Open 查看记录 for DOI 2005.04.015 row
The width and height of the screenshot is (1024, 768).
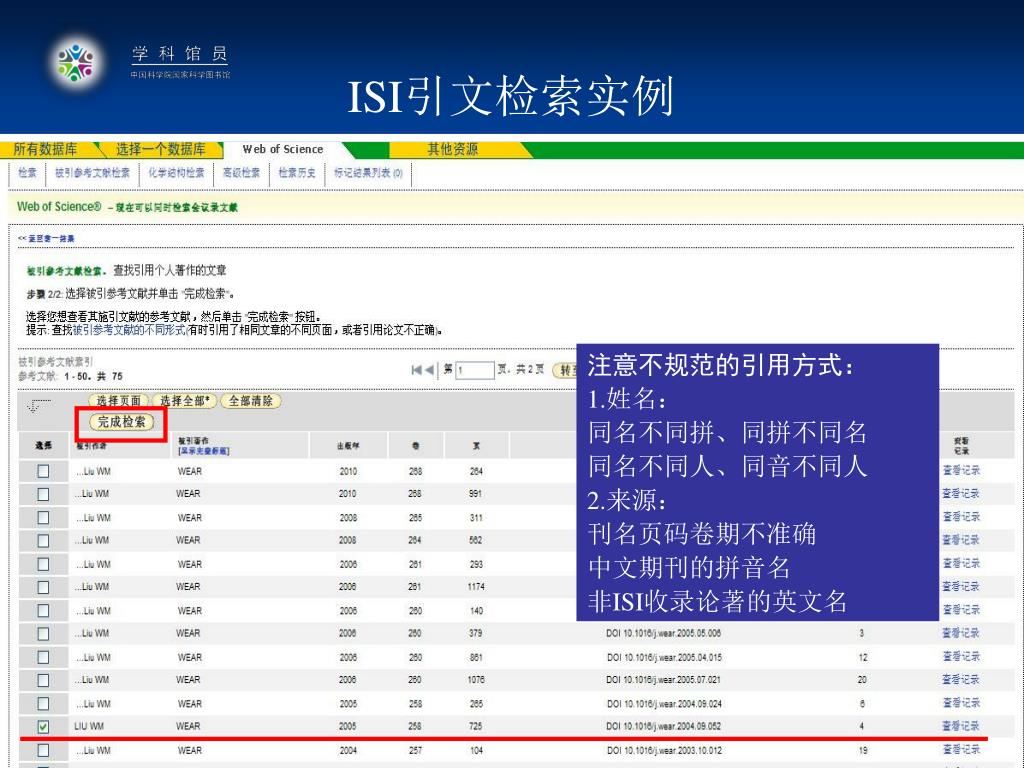(961, 656)
